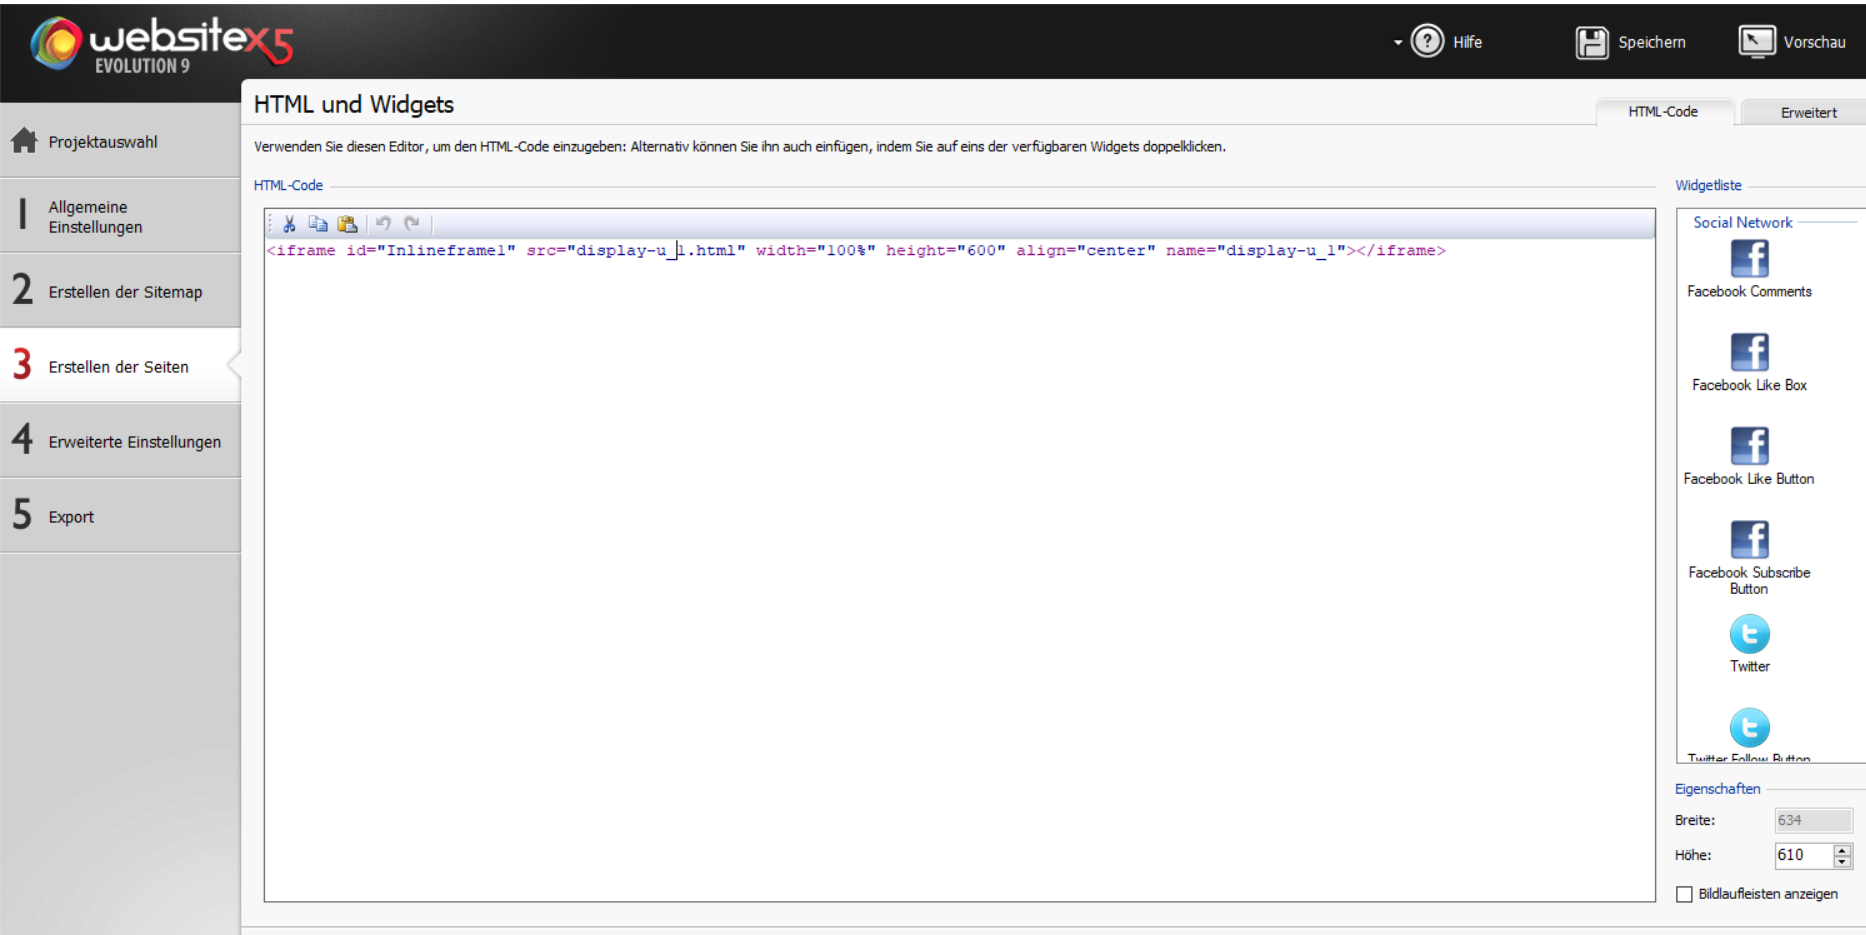Open the dropdown arrow next to Hilfe
The image size is (1866, 935).
click(1397, 42)
